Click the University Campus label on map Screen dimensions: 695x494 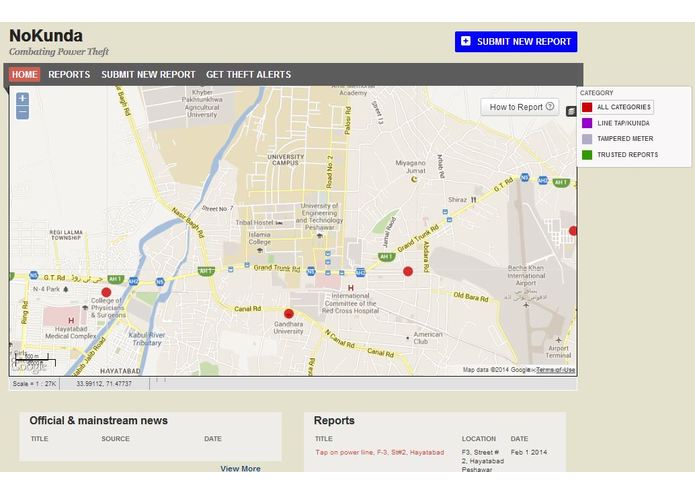[x=285, y=160]
